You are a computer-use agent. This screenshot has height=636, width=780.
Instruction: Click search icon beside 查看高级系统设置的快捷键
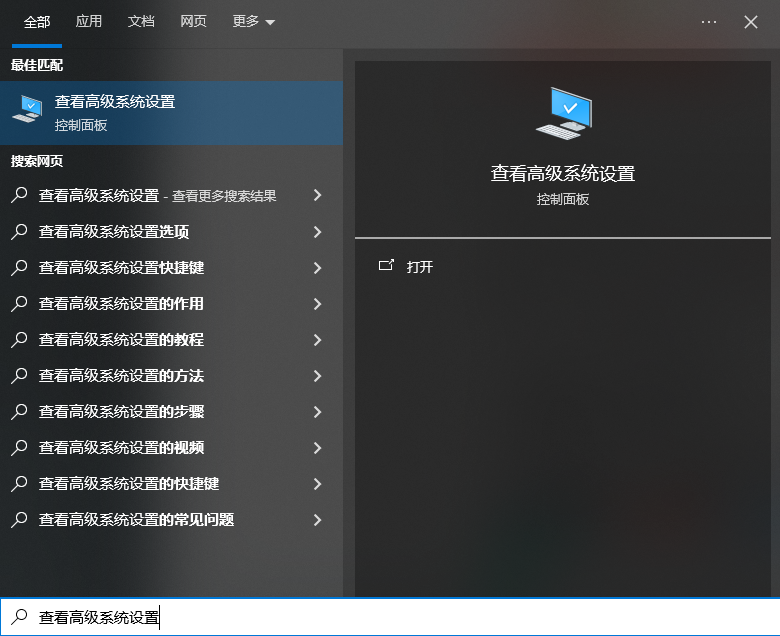(x=19, y=483)
